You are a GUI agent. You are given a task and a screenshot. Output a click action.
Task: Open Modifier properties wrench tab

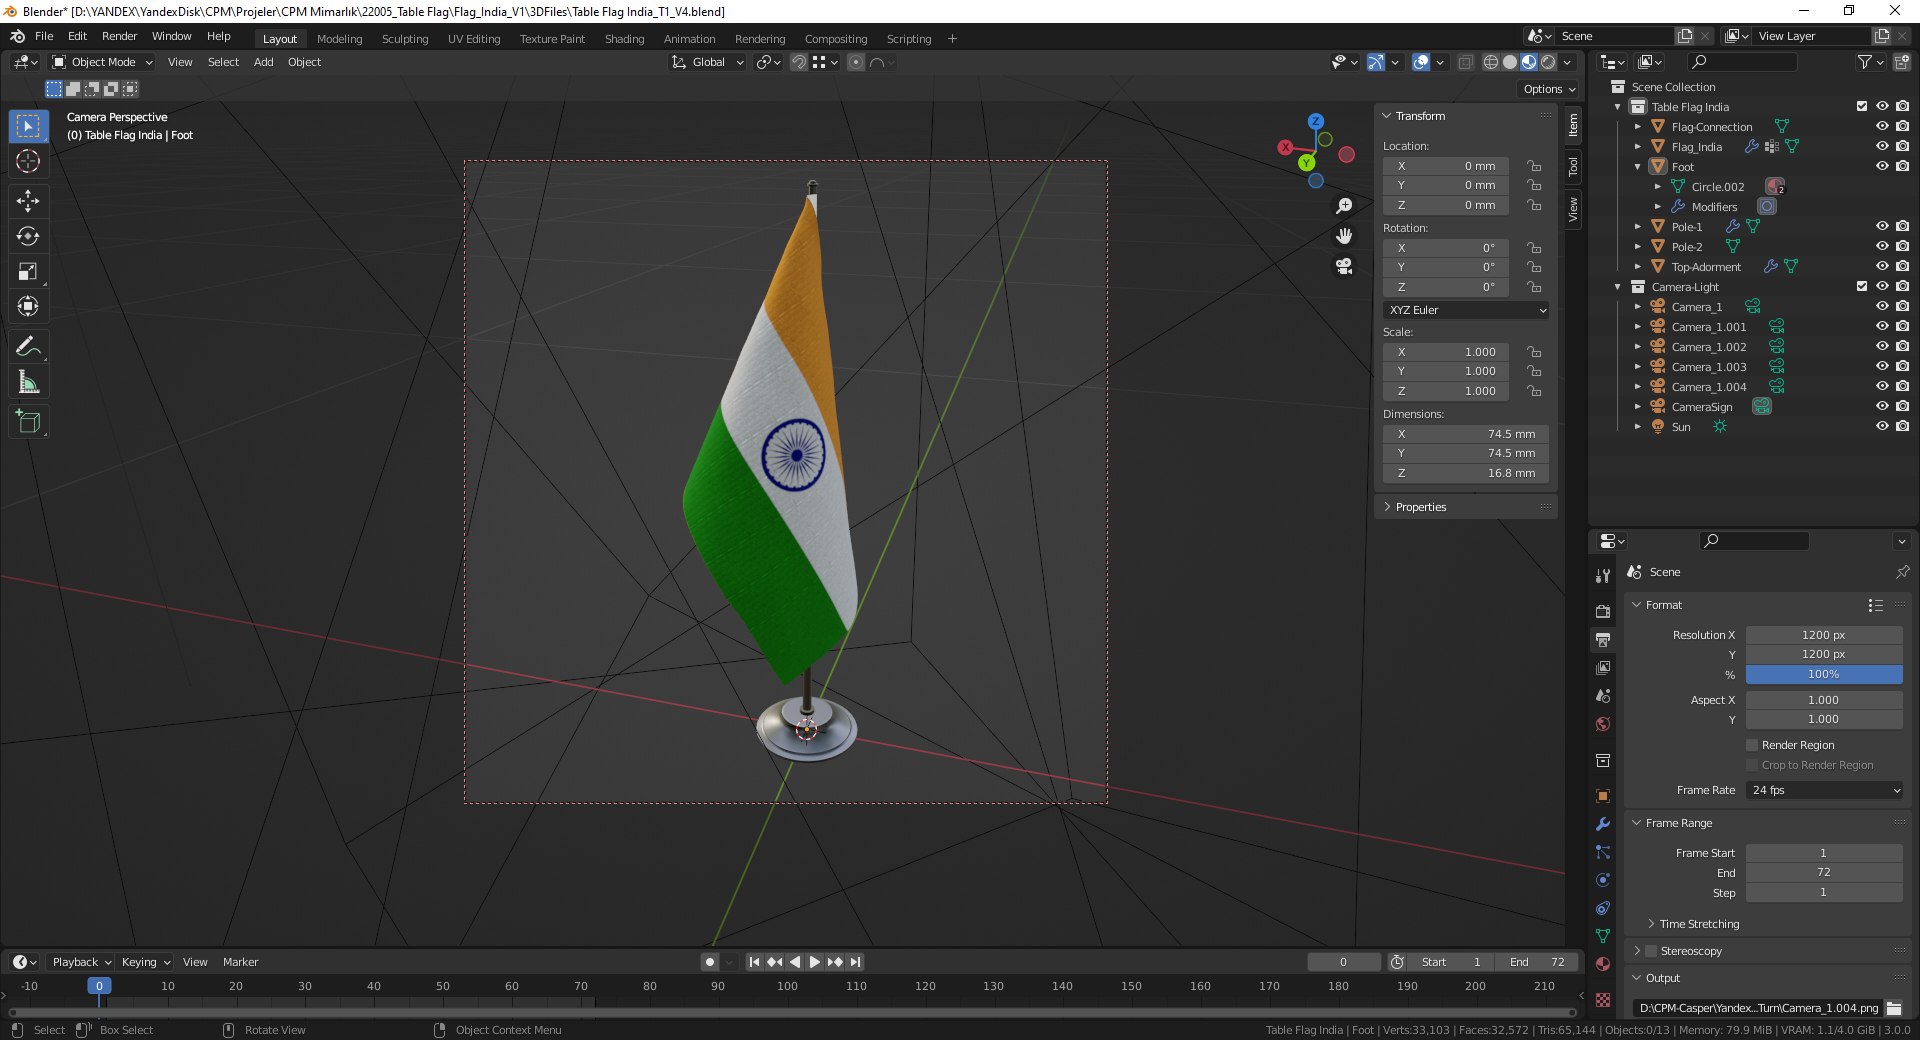(x=1603, y=824)
